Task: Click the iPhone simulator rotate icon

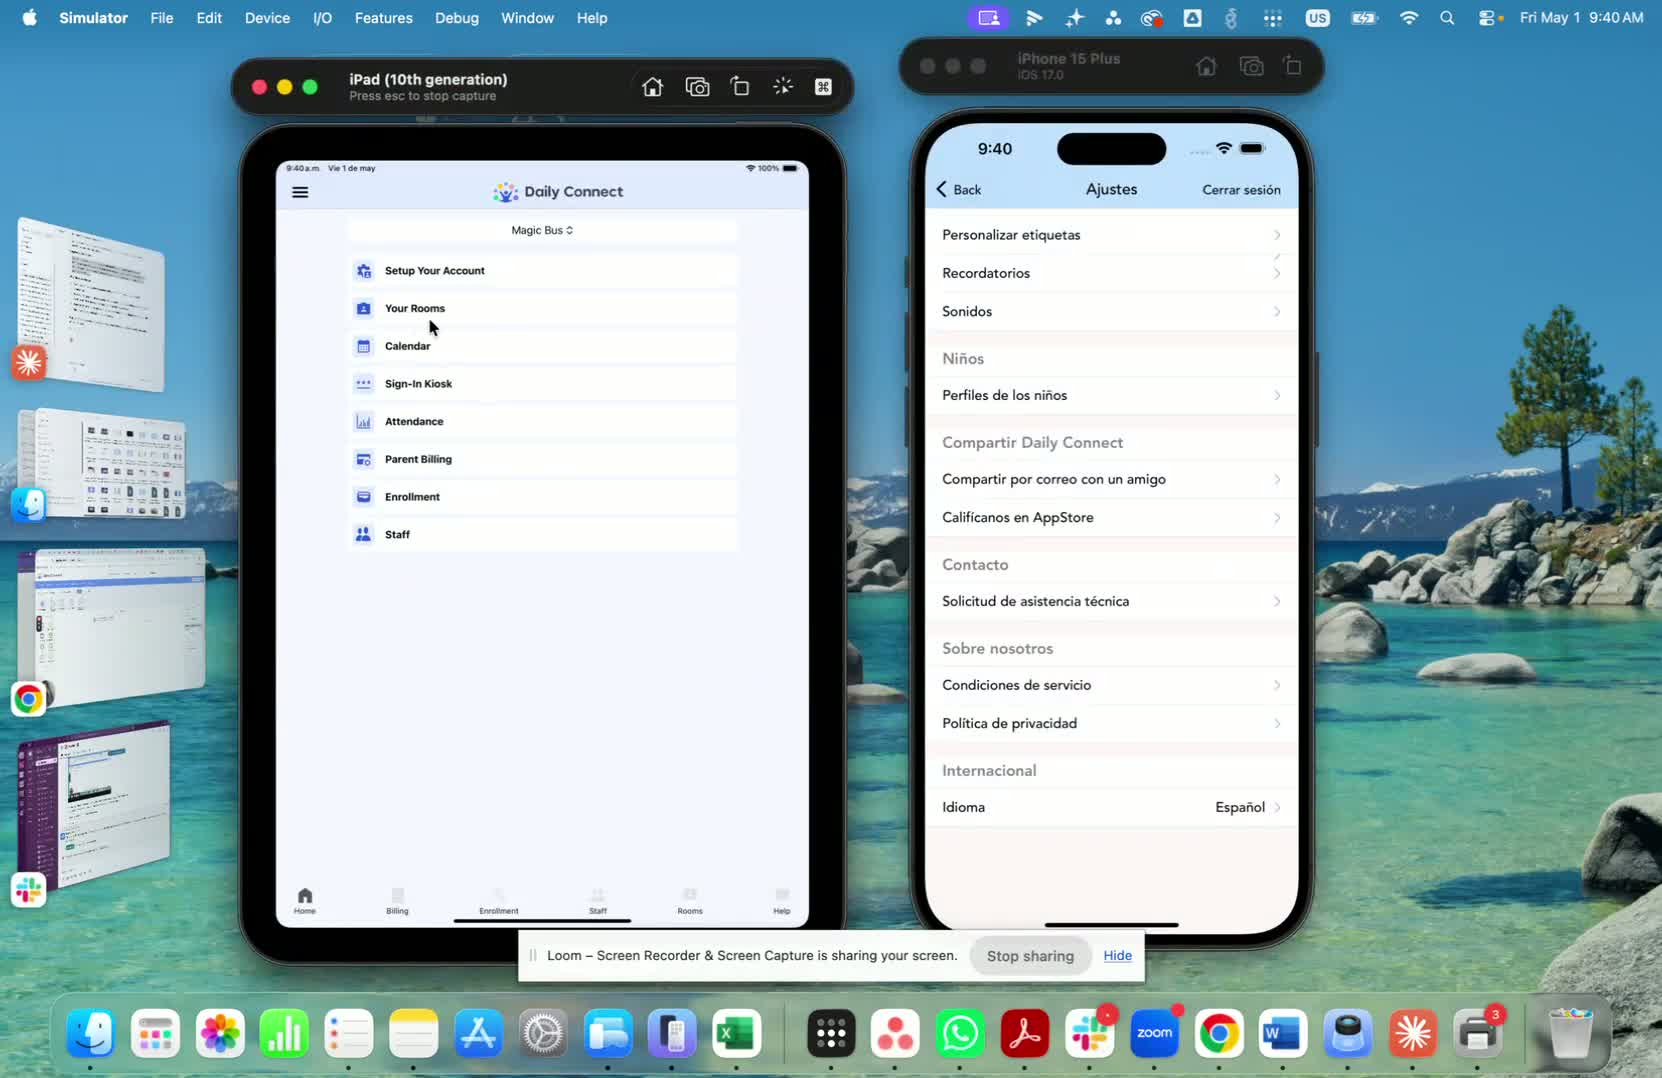Action: [x=1293, y=66]
